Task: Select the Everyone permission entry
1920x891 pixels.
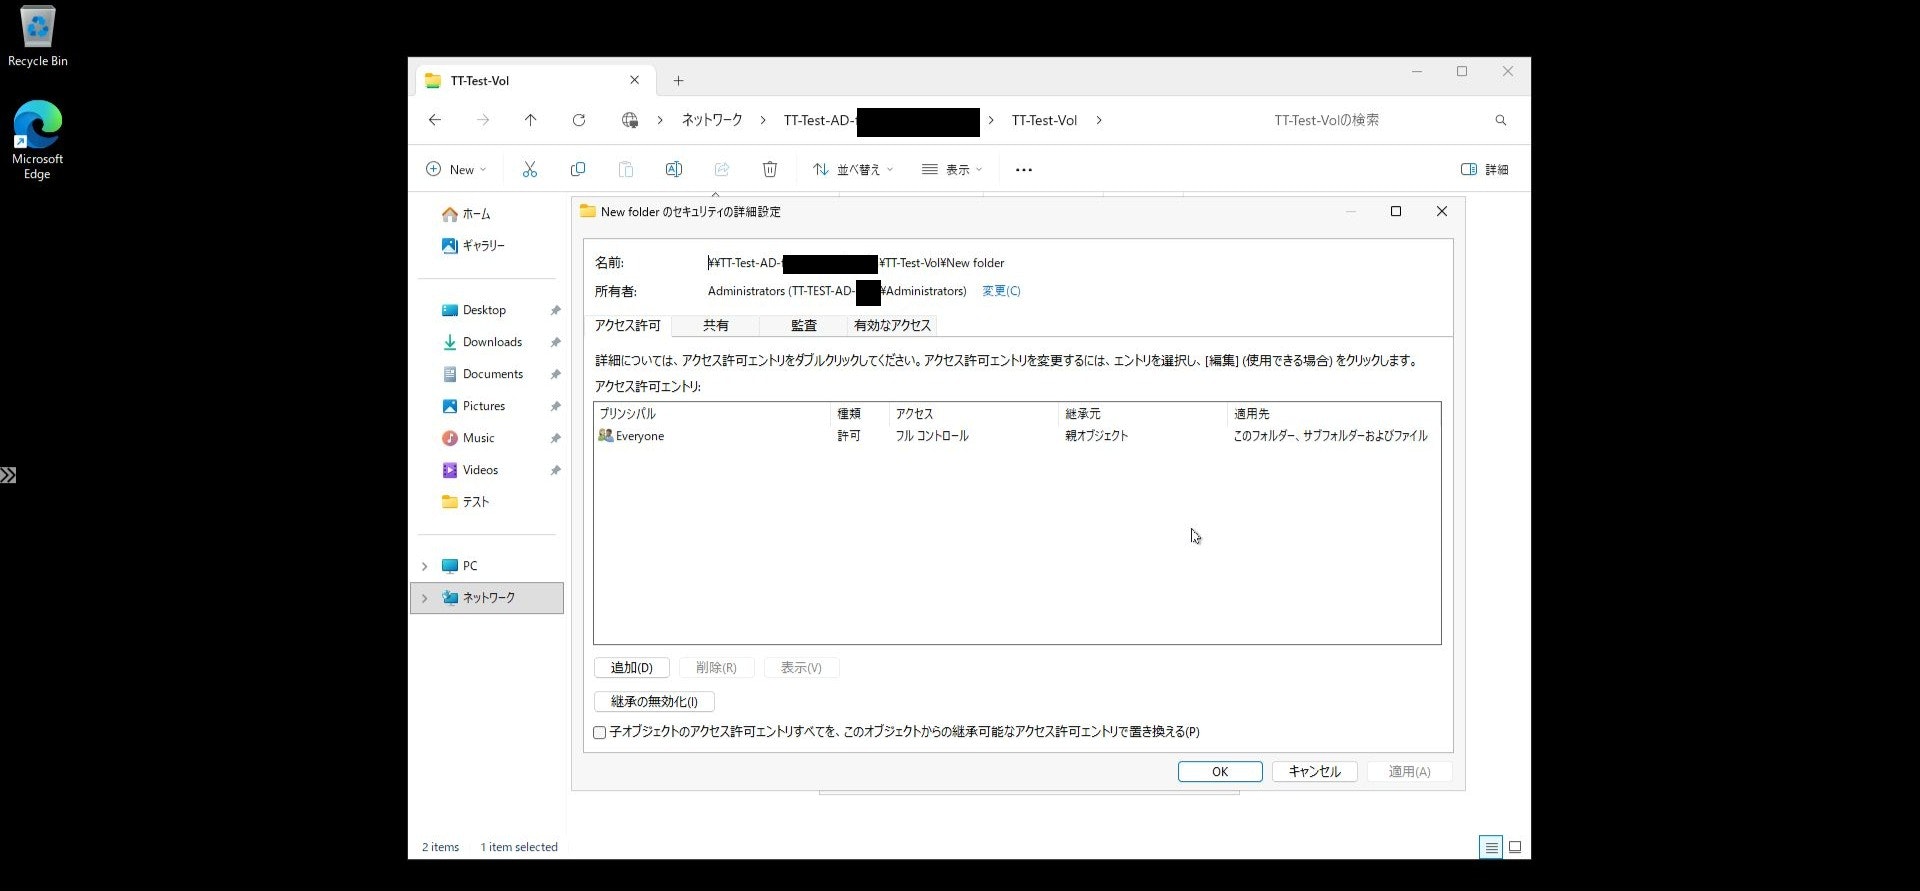Action: coord(1017,436)
